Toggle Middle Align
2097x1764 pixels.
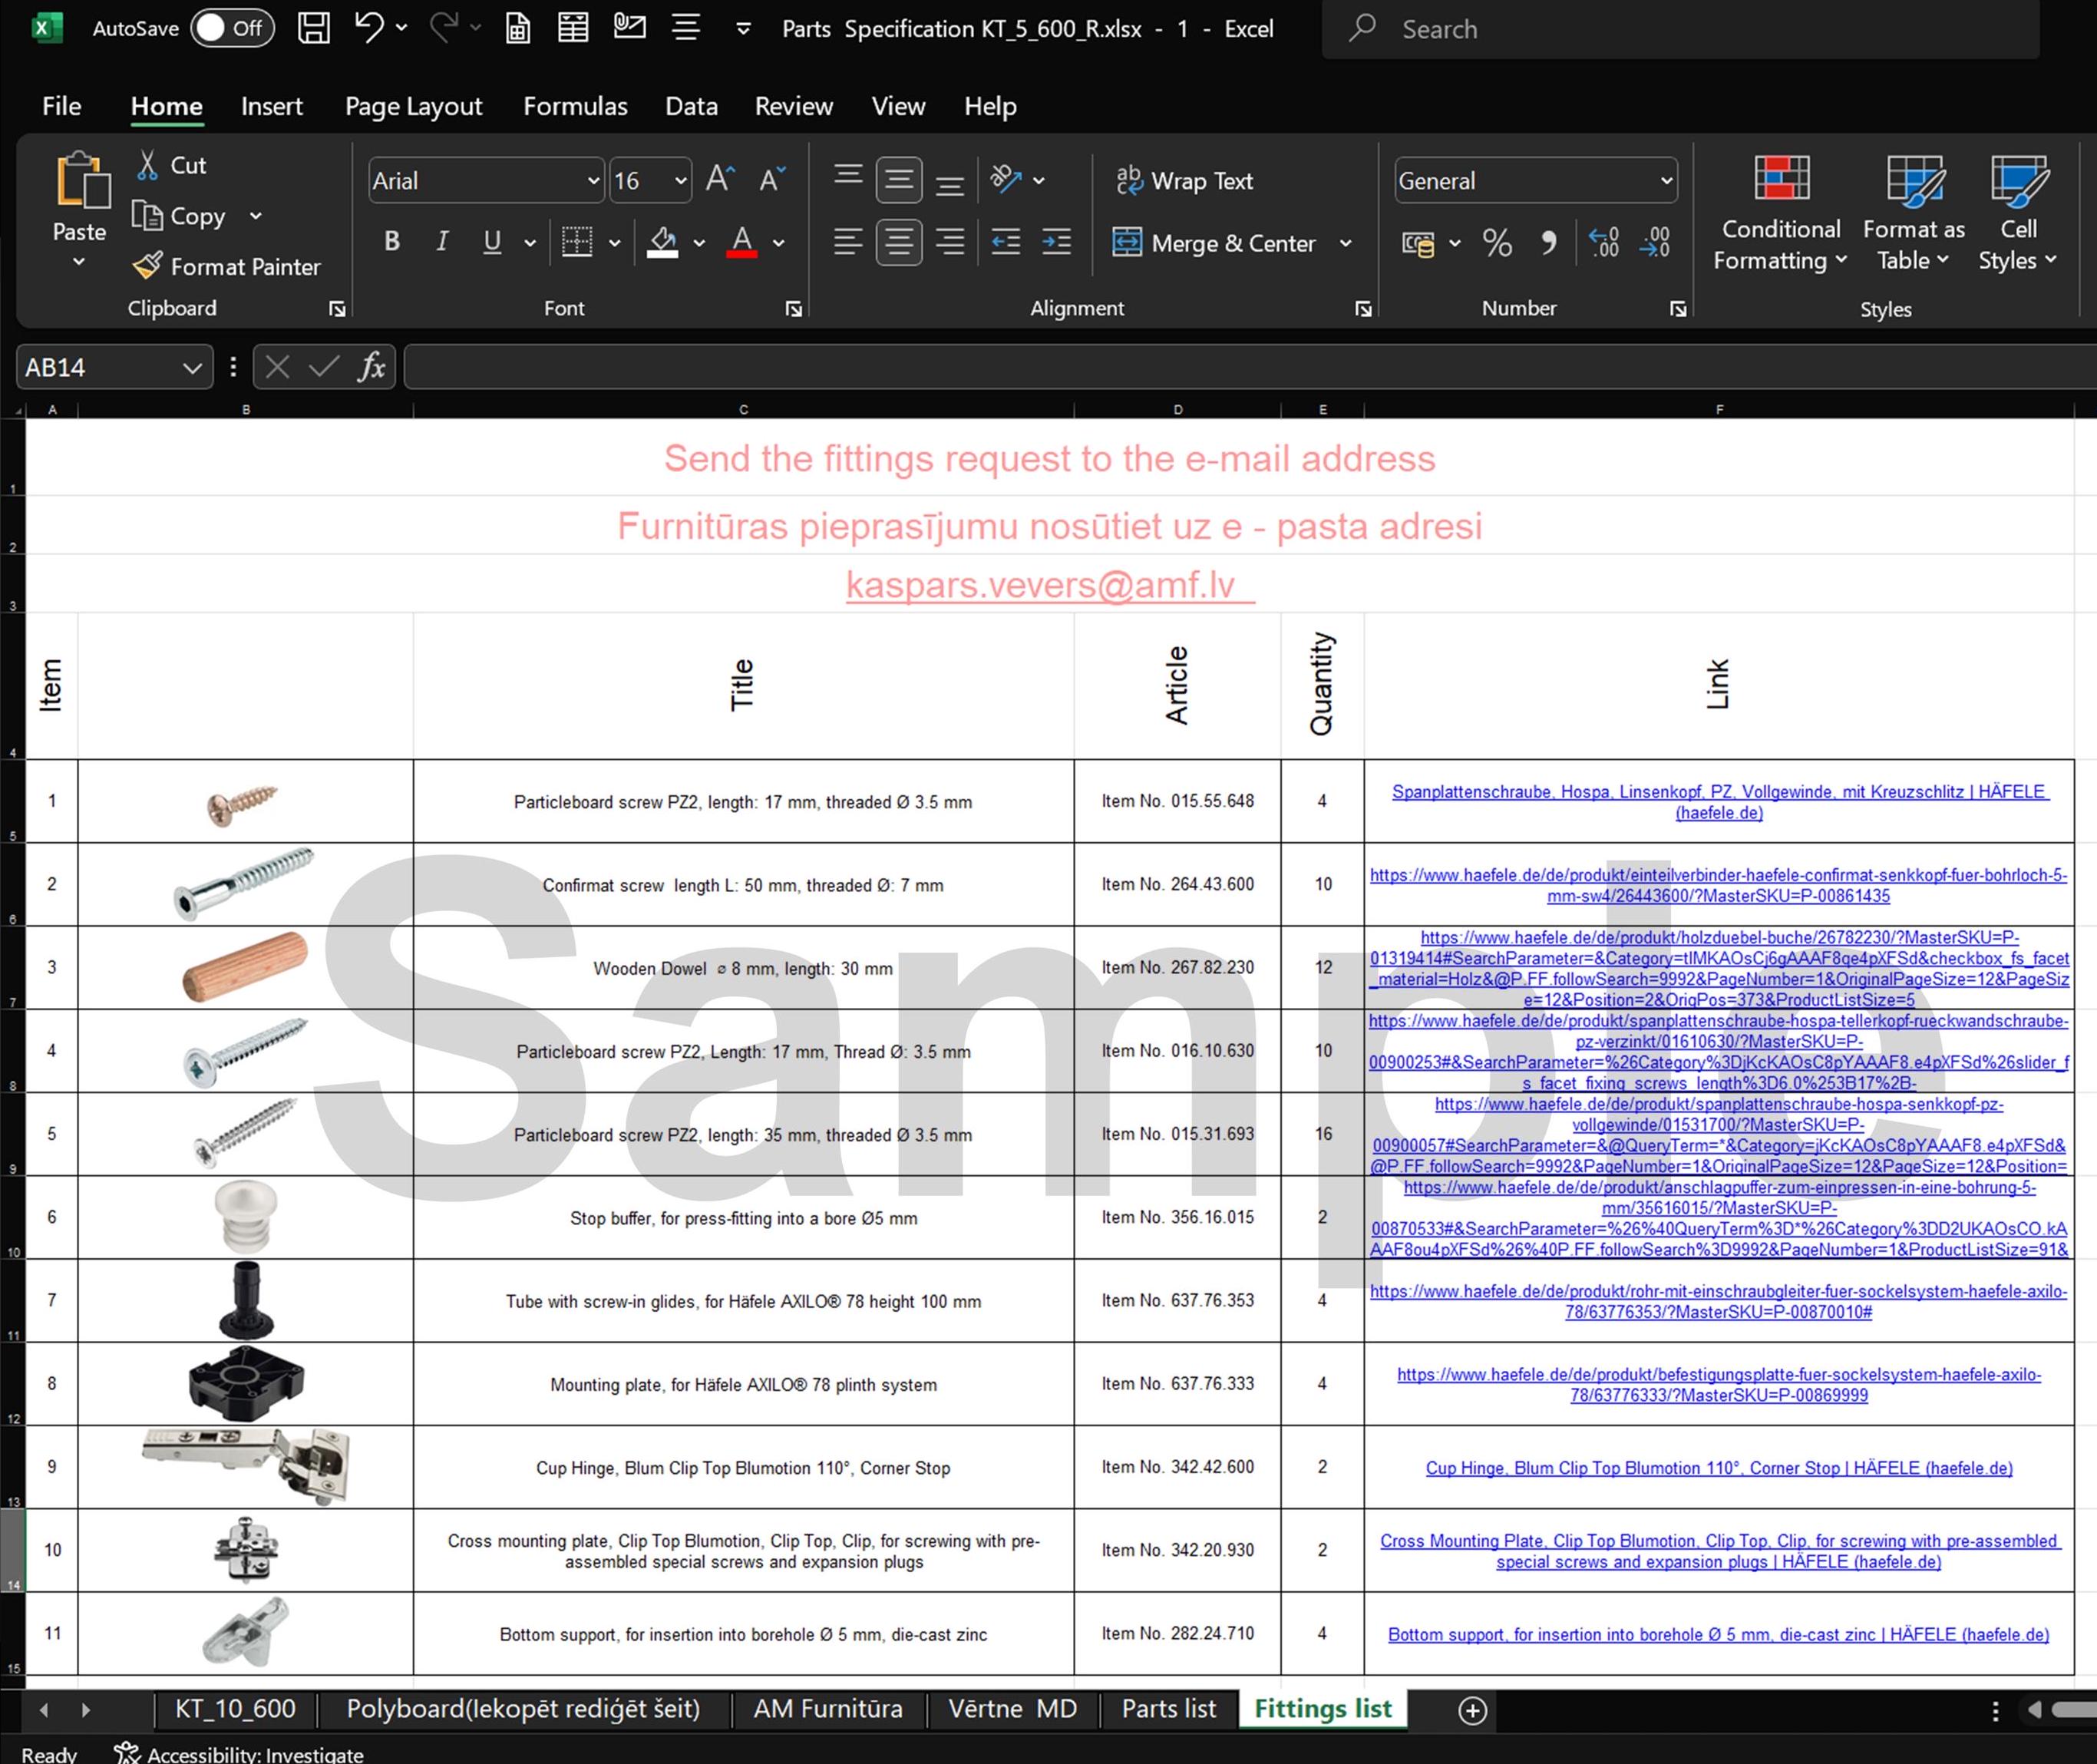point(899,180)
